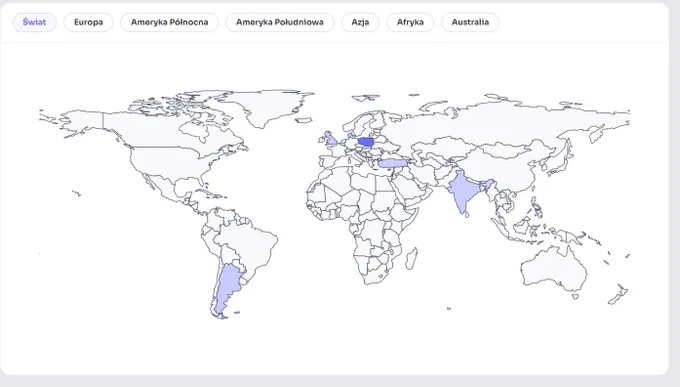The image size is (680, 387).
Task: Choose the Ameryka Południowa tab
Action: [280, 22]
